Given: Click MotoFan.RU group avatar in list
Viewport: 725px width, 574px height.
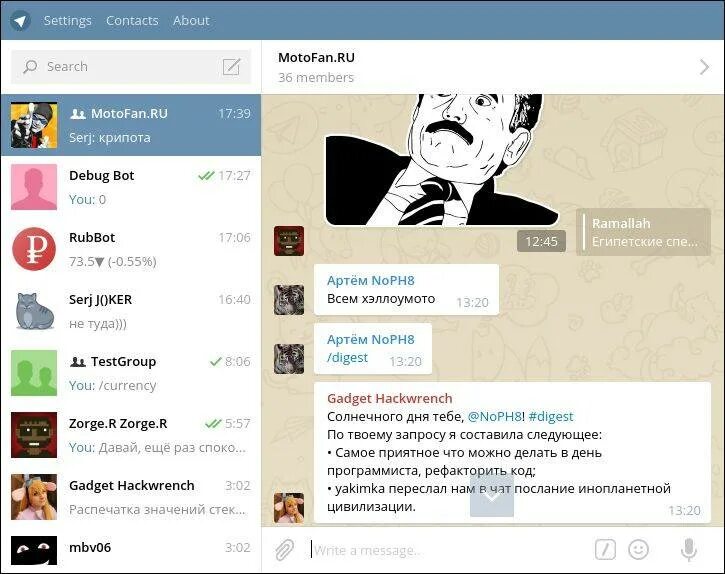Looking at the screenshot, I should tap(34, 125).
